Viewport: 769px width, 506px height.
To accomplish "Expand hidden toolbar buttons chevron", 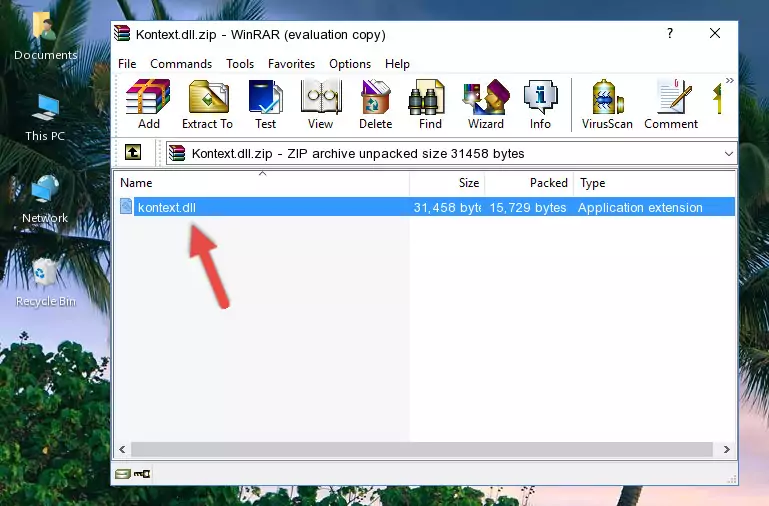I will (x=730, y=81).
